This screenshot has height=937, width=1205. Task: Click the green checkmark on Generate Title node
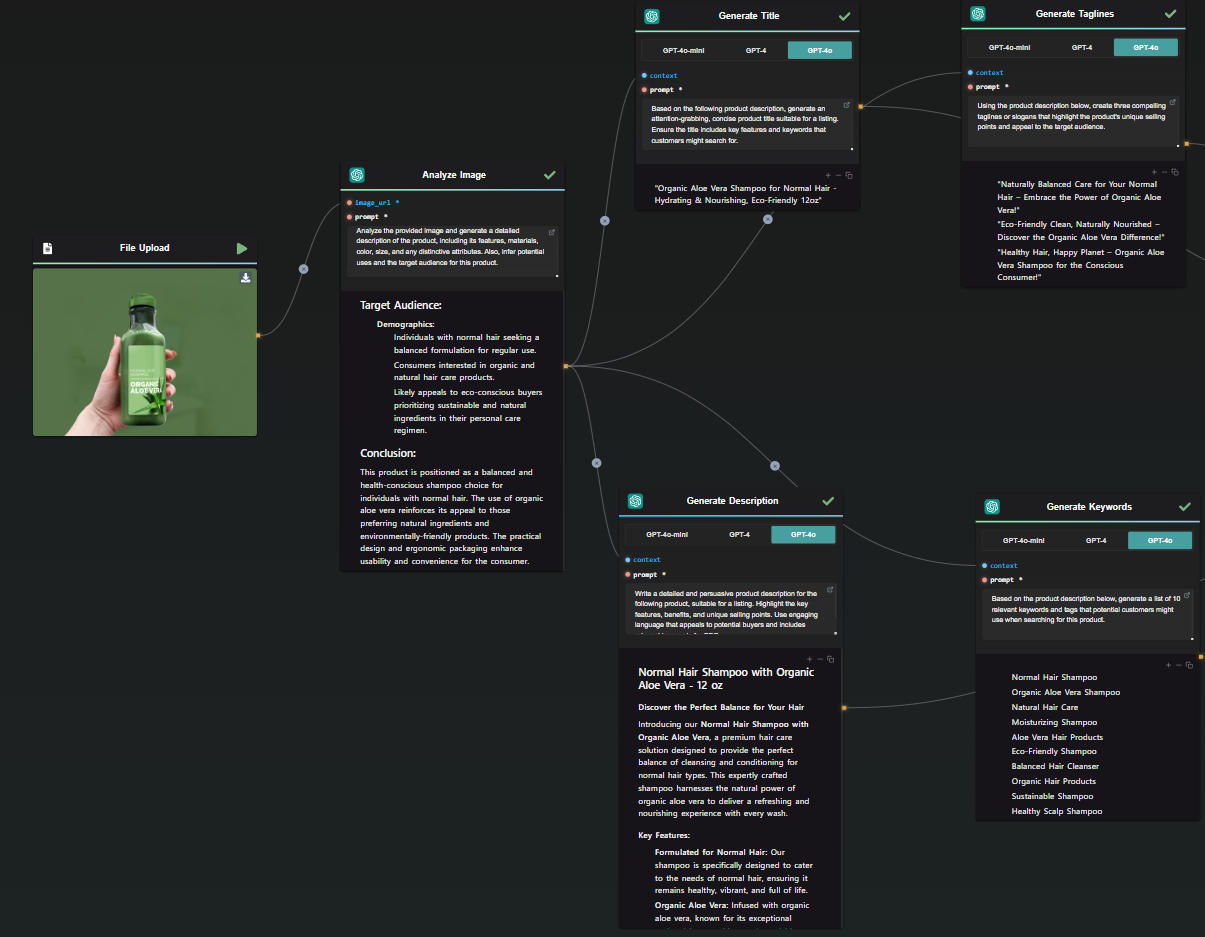point(844,16)
